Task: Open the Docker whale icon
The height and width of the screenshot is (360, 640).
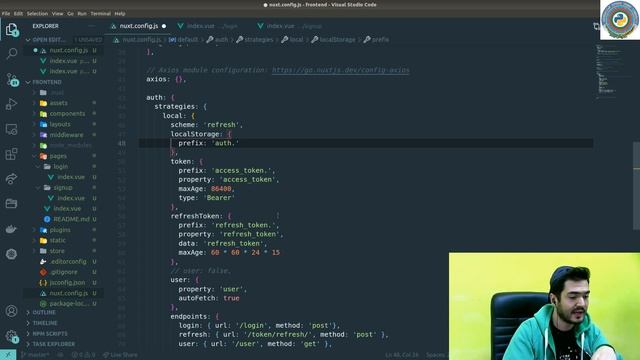Action: [11, 229]
